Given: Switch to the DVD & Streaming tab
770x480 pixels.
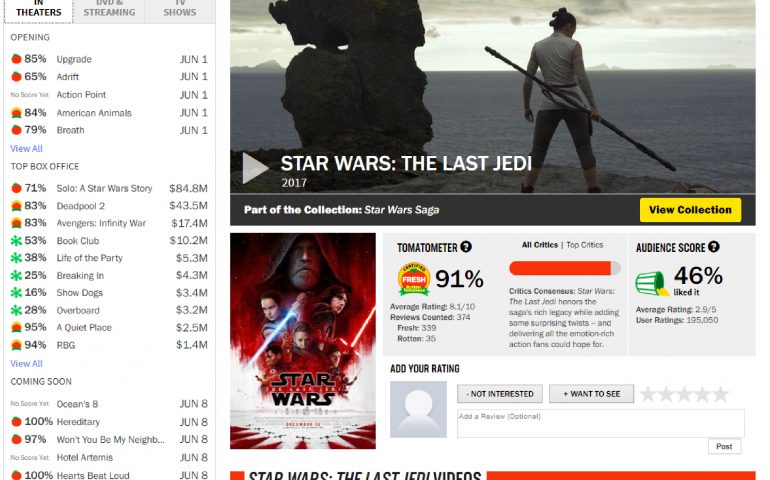Looking at the screenshot, I should coord(109,11).
